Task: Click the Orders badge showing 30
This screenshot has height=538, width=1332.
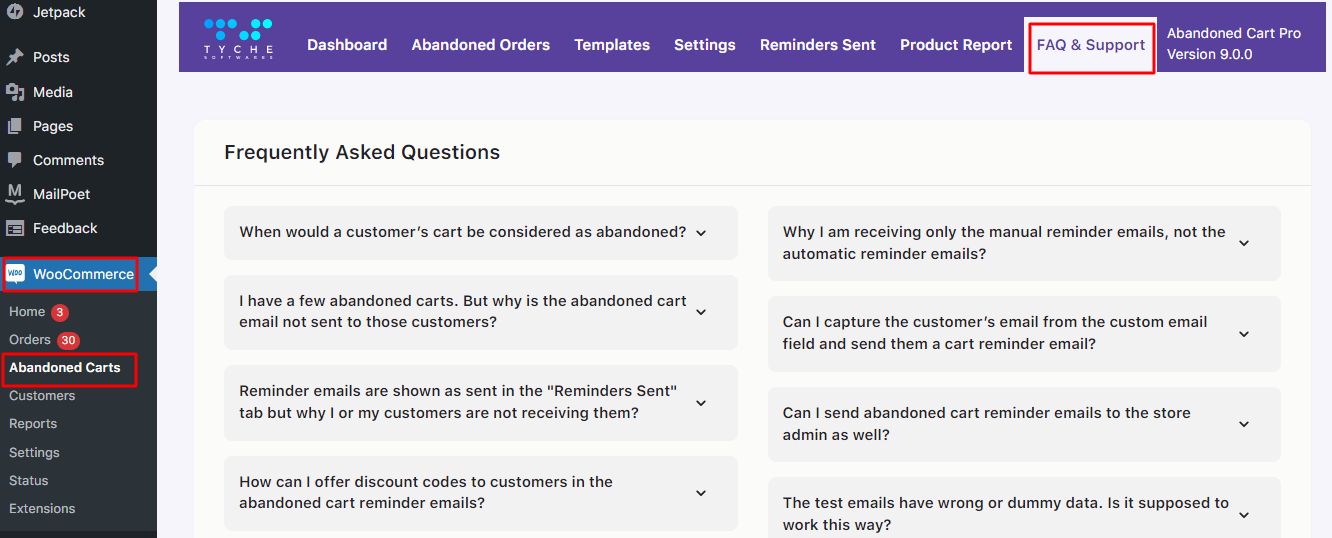Action: click(68, 340)
